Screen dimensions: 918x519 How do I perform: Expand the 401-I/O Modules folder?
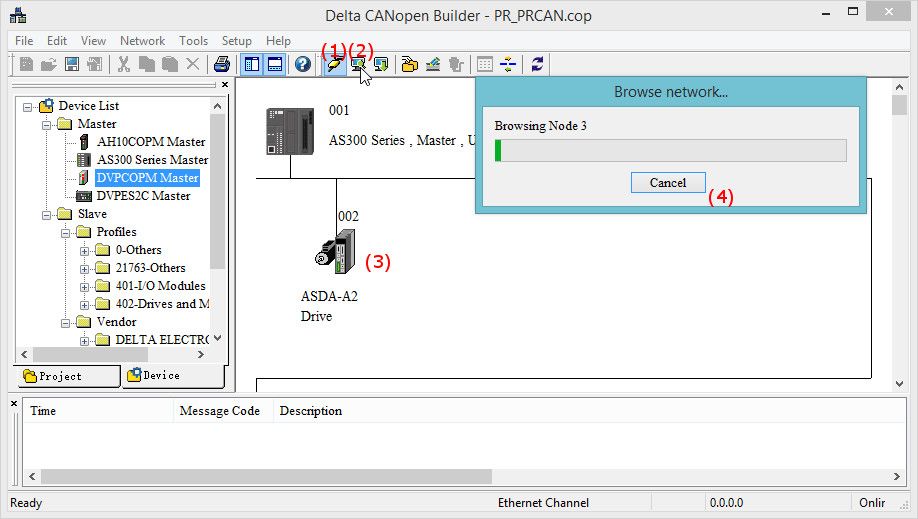click(x=85, y=286)
